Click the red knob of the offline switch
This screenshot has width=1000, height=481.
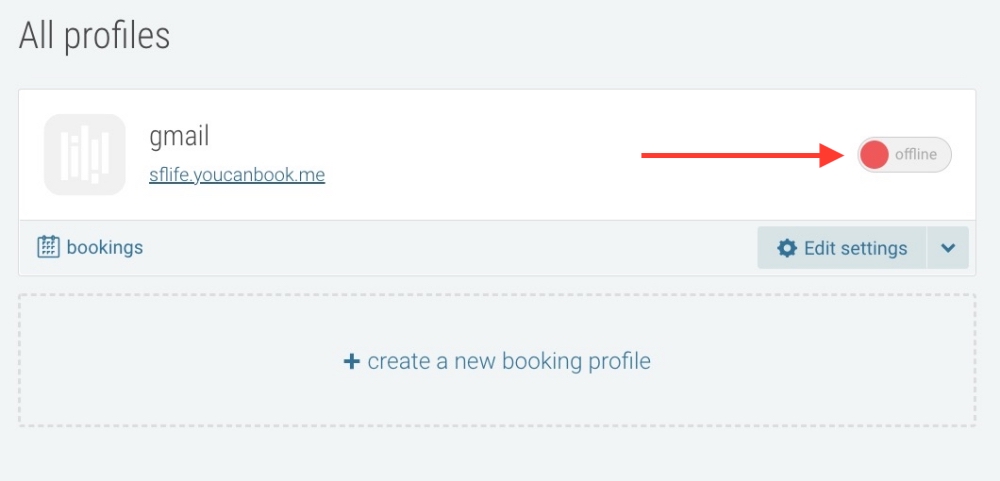[x=875, y=155]
